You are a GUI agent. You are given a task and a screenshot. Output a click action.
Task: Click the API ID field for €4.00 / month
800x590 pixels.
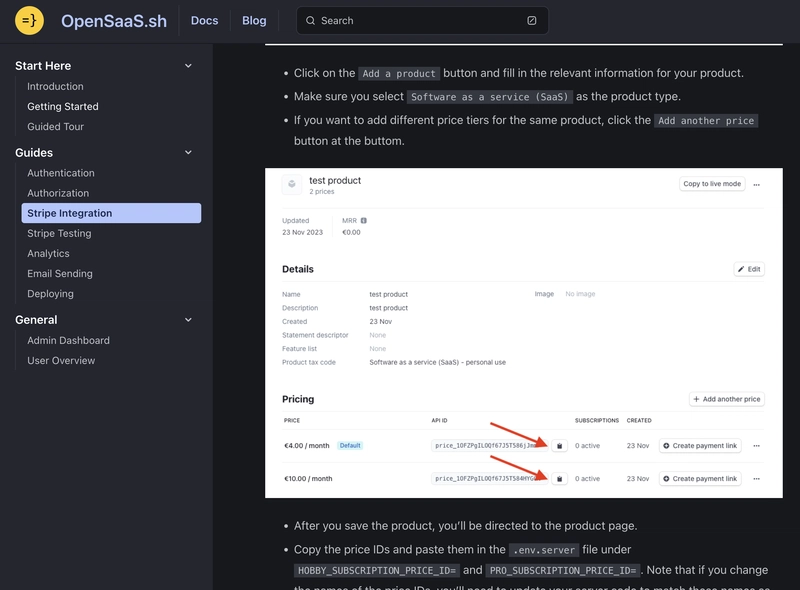[x=489, y=446]
